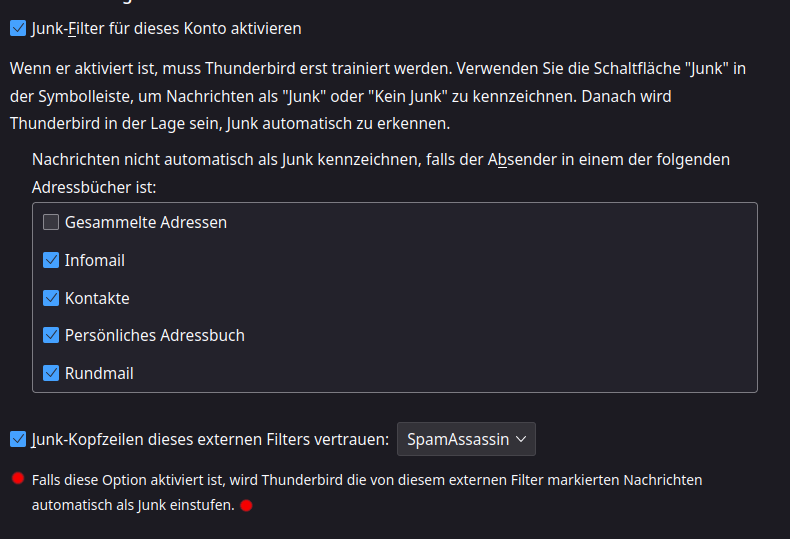Click the 'Infomail' list entry label
The height and width of the screenshot is (539, 790).
pos(95,260)
